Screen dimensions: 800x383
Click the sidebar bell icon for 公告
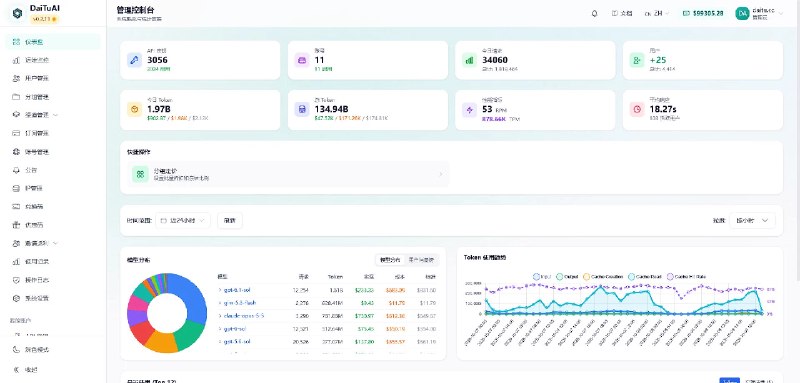pos(16,170)
